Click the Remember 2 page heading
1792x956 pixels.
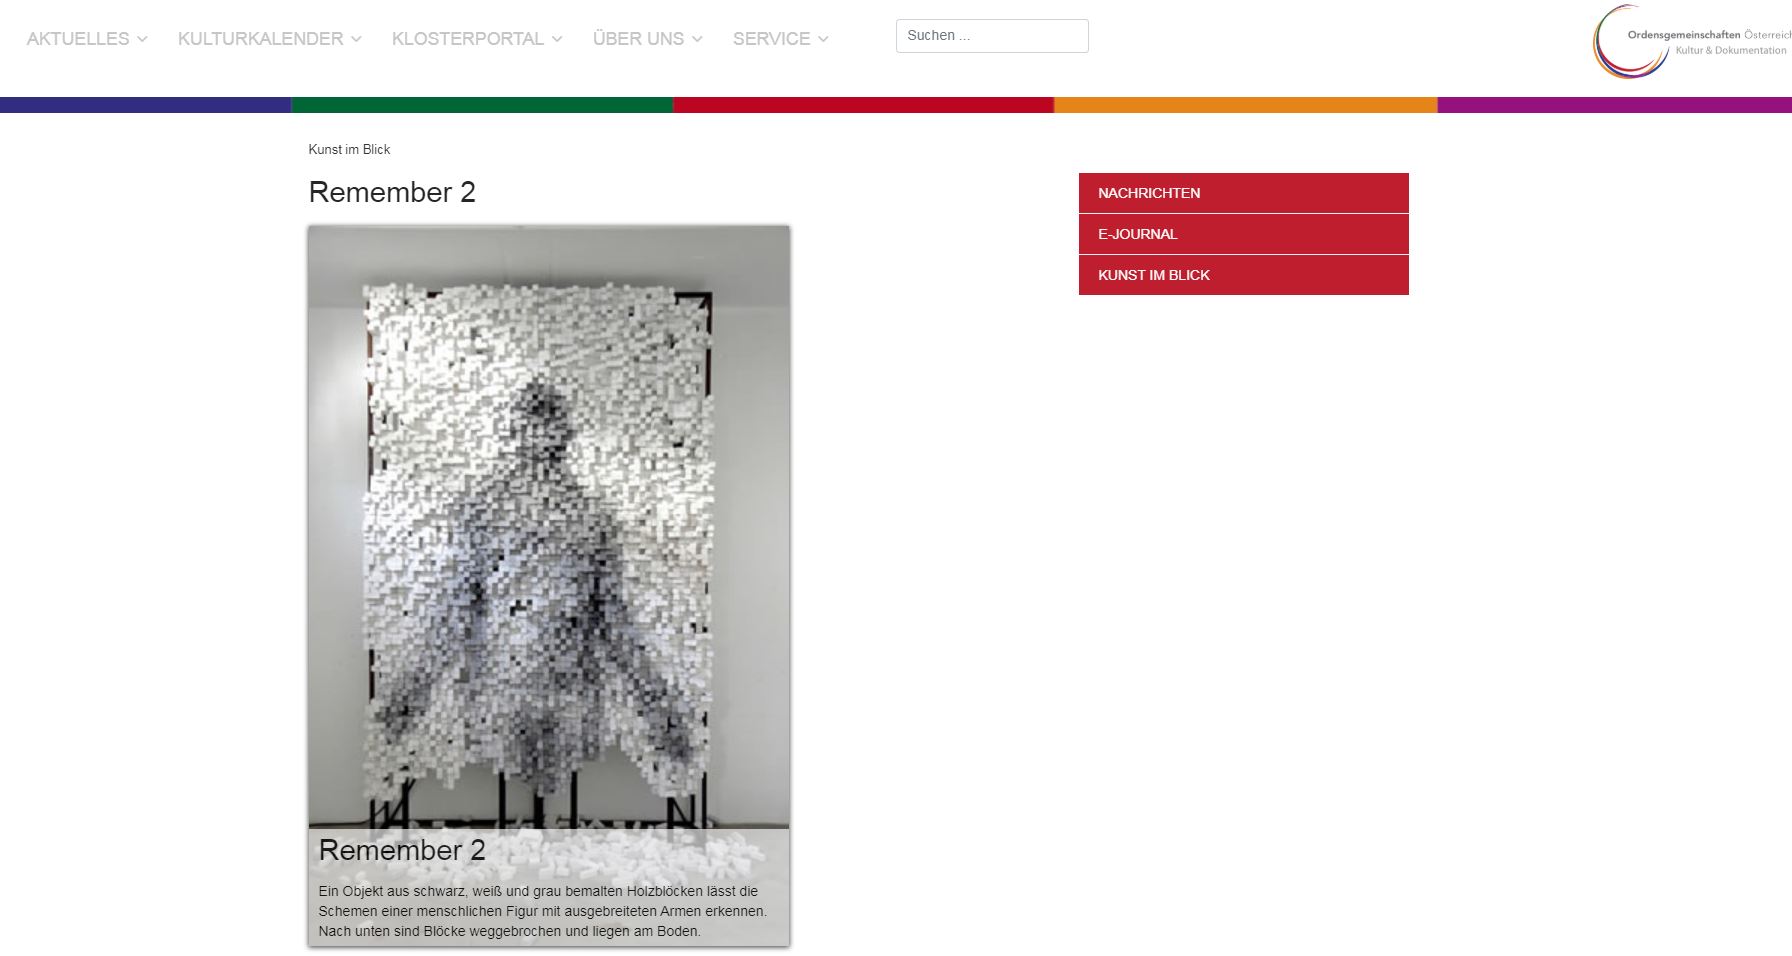[392, 192]
